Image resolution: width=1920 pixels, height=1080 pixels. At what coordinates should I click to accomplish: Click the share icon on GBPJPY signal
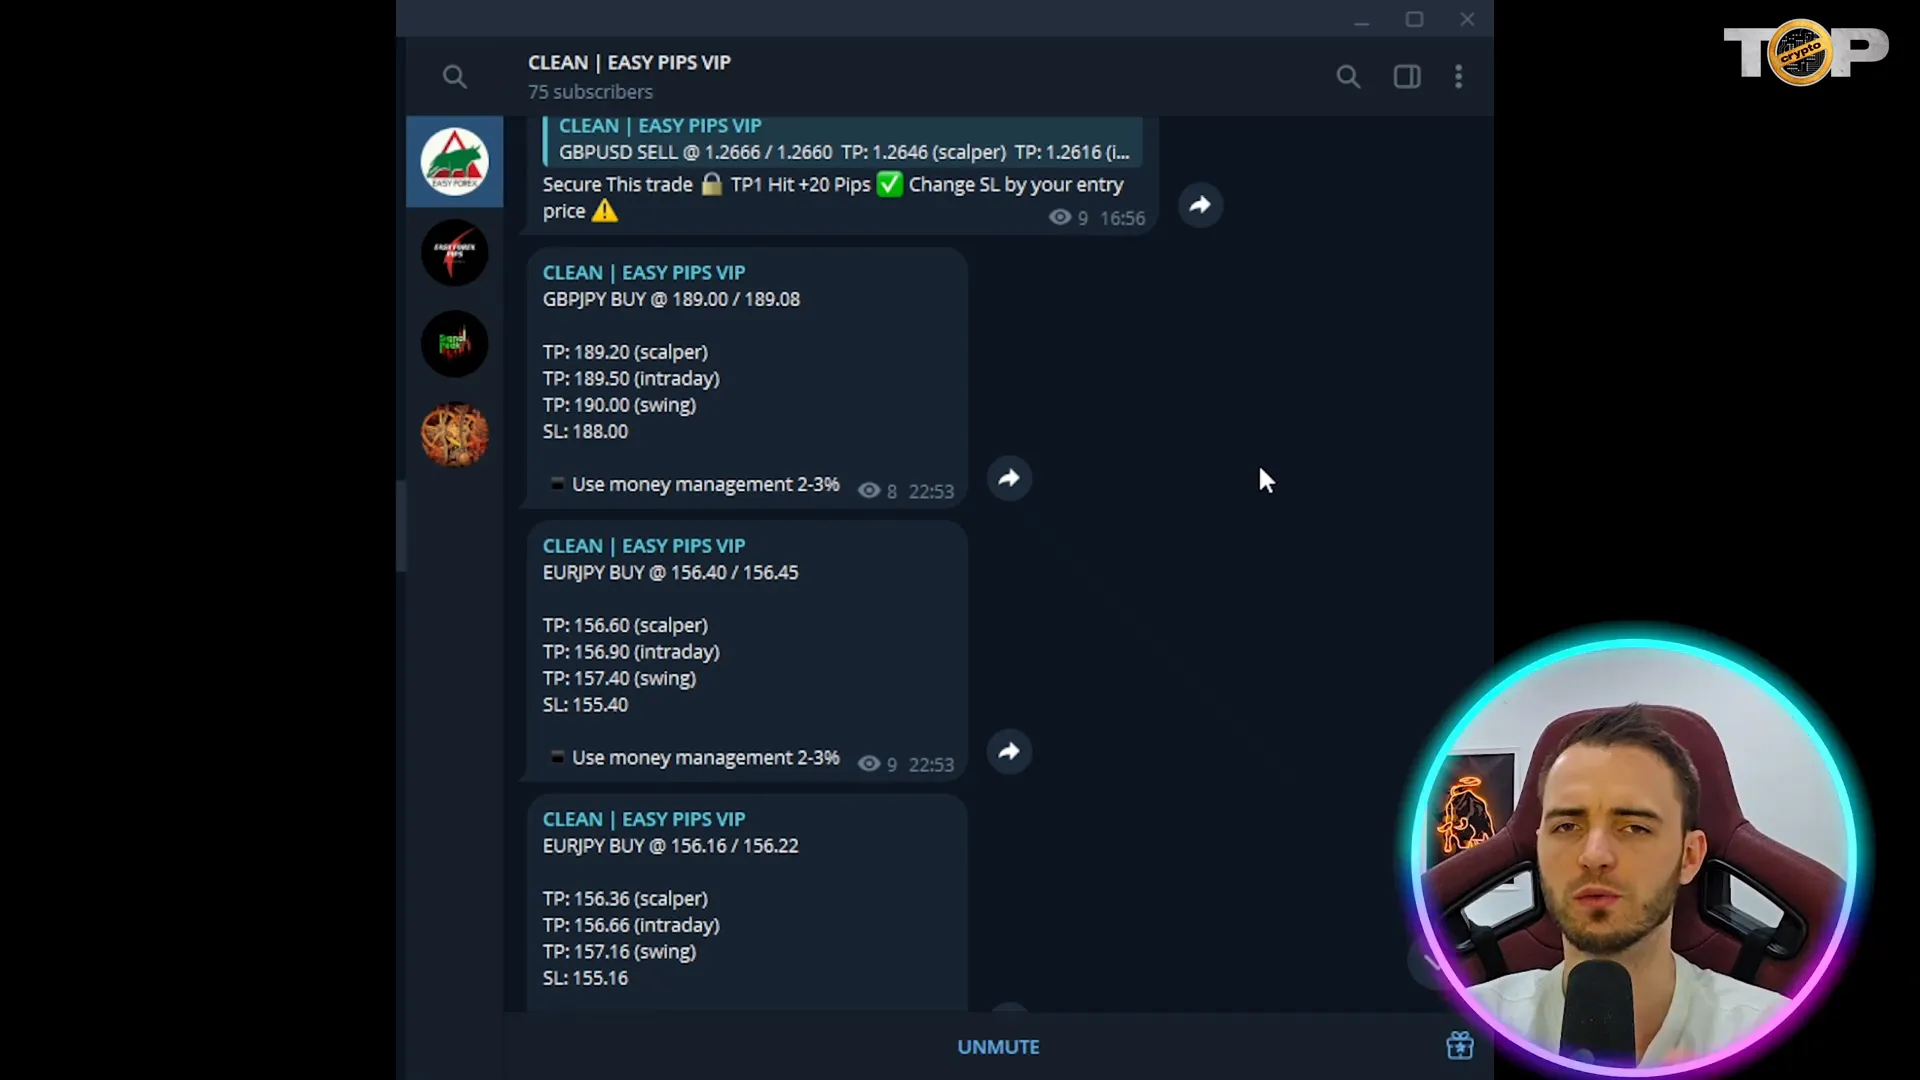coord(1007,477)
